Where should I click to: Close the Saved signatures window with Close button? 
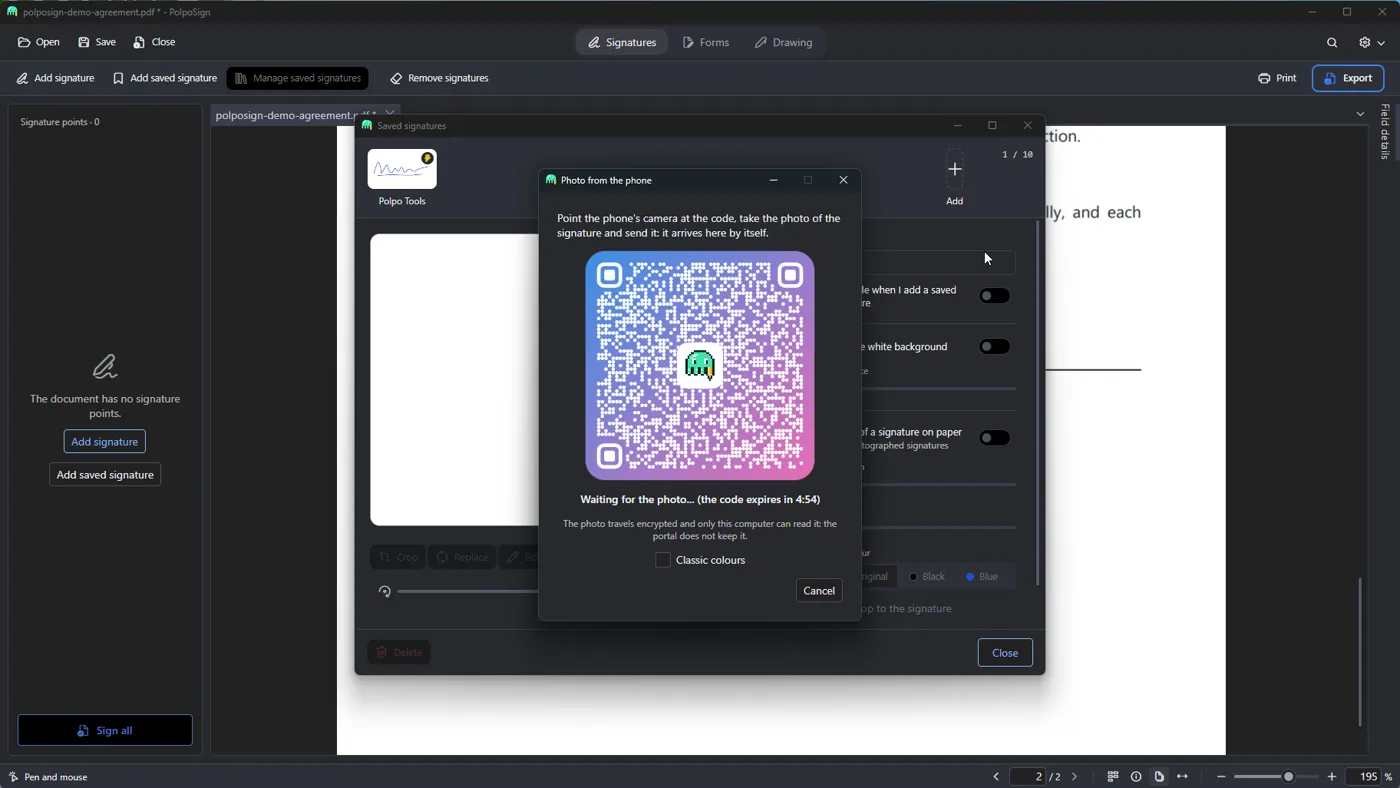pos(1005,653)
